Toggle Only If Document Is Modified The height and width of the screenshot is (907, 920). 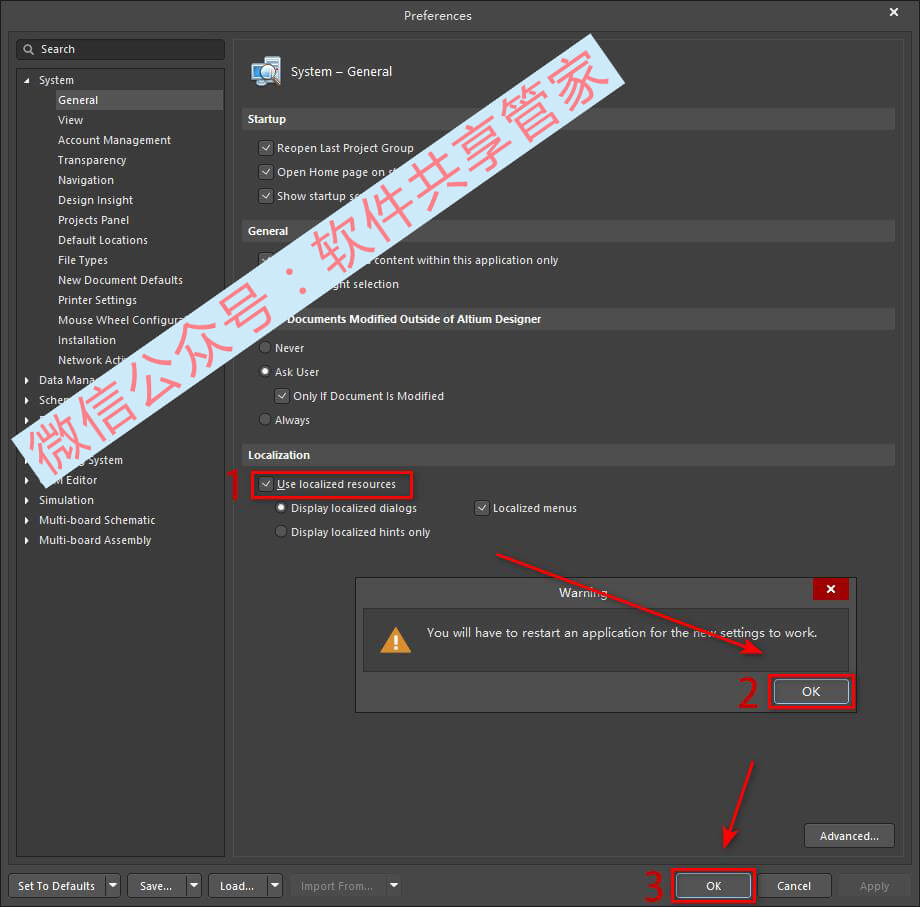(282, 396)
